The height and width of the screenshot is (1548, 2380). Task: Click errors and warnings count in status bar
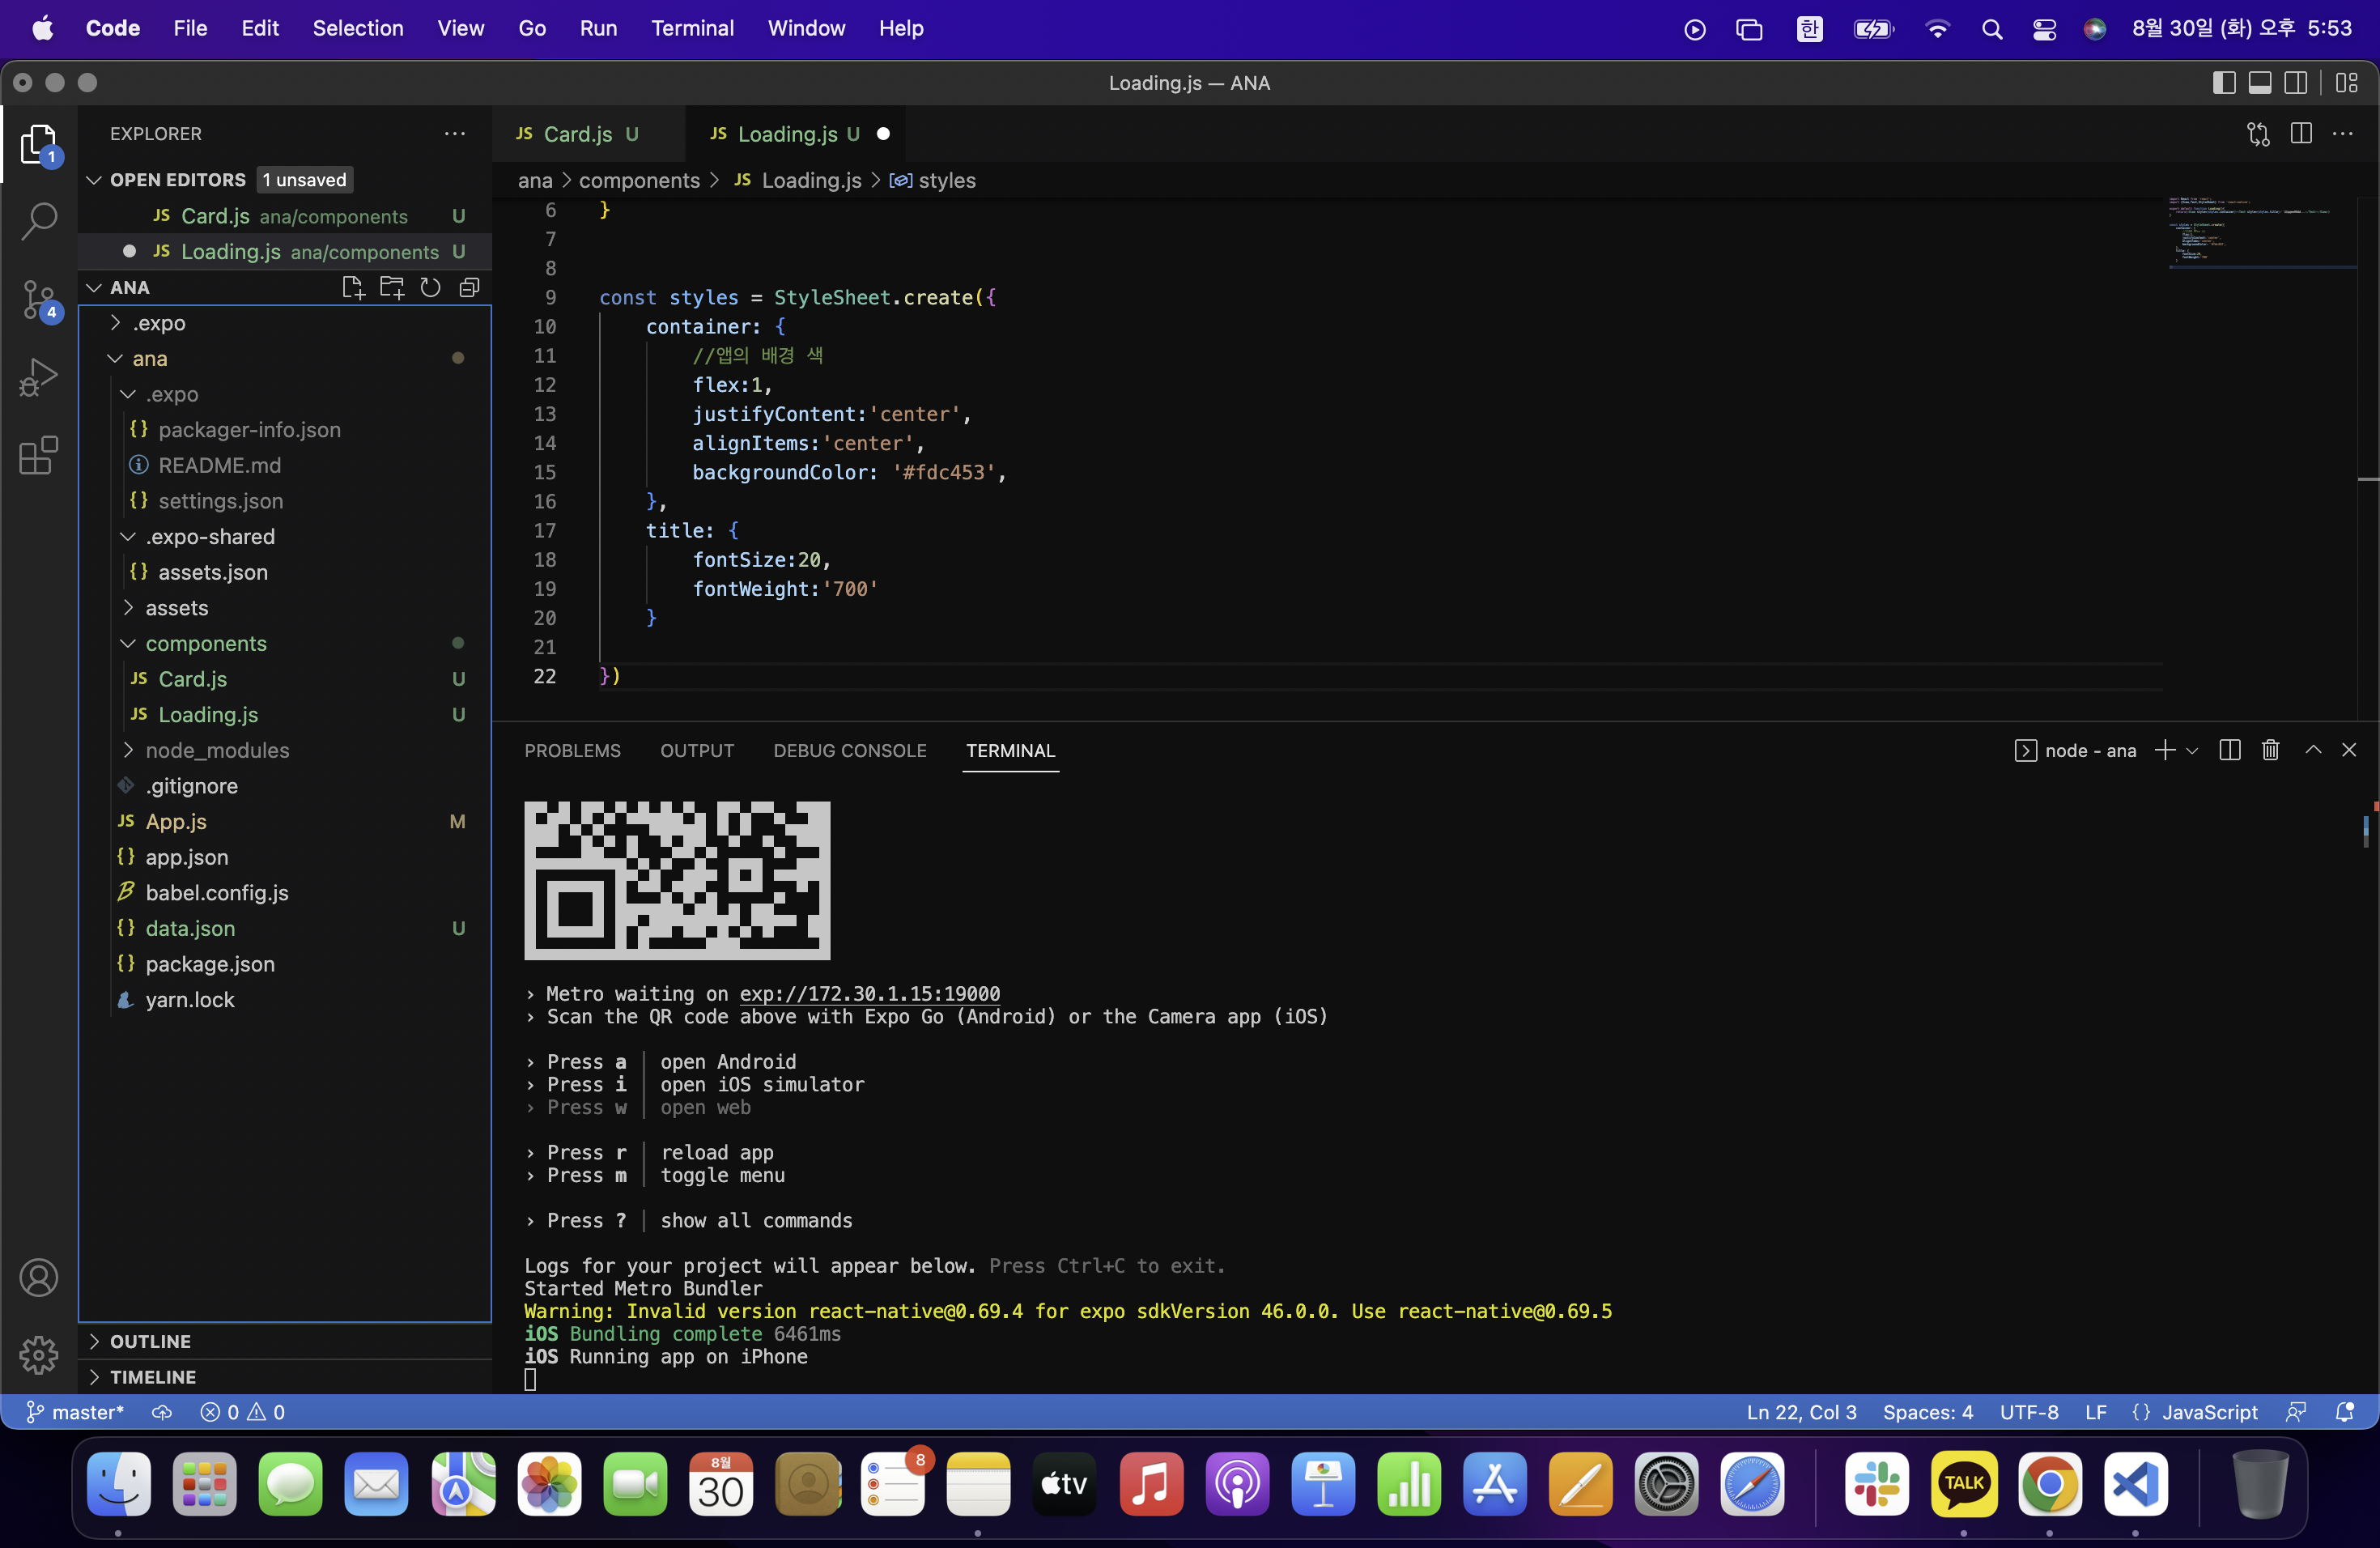(243, 1412)
